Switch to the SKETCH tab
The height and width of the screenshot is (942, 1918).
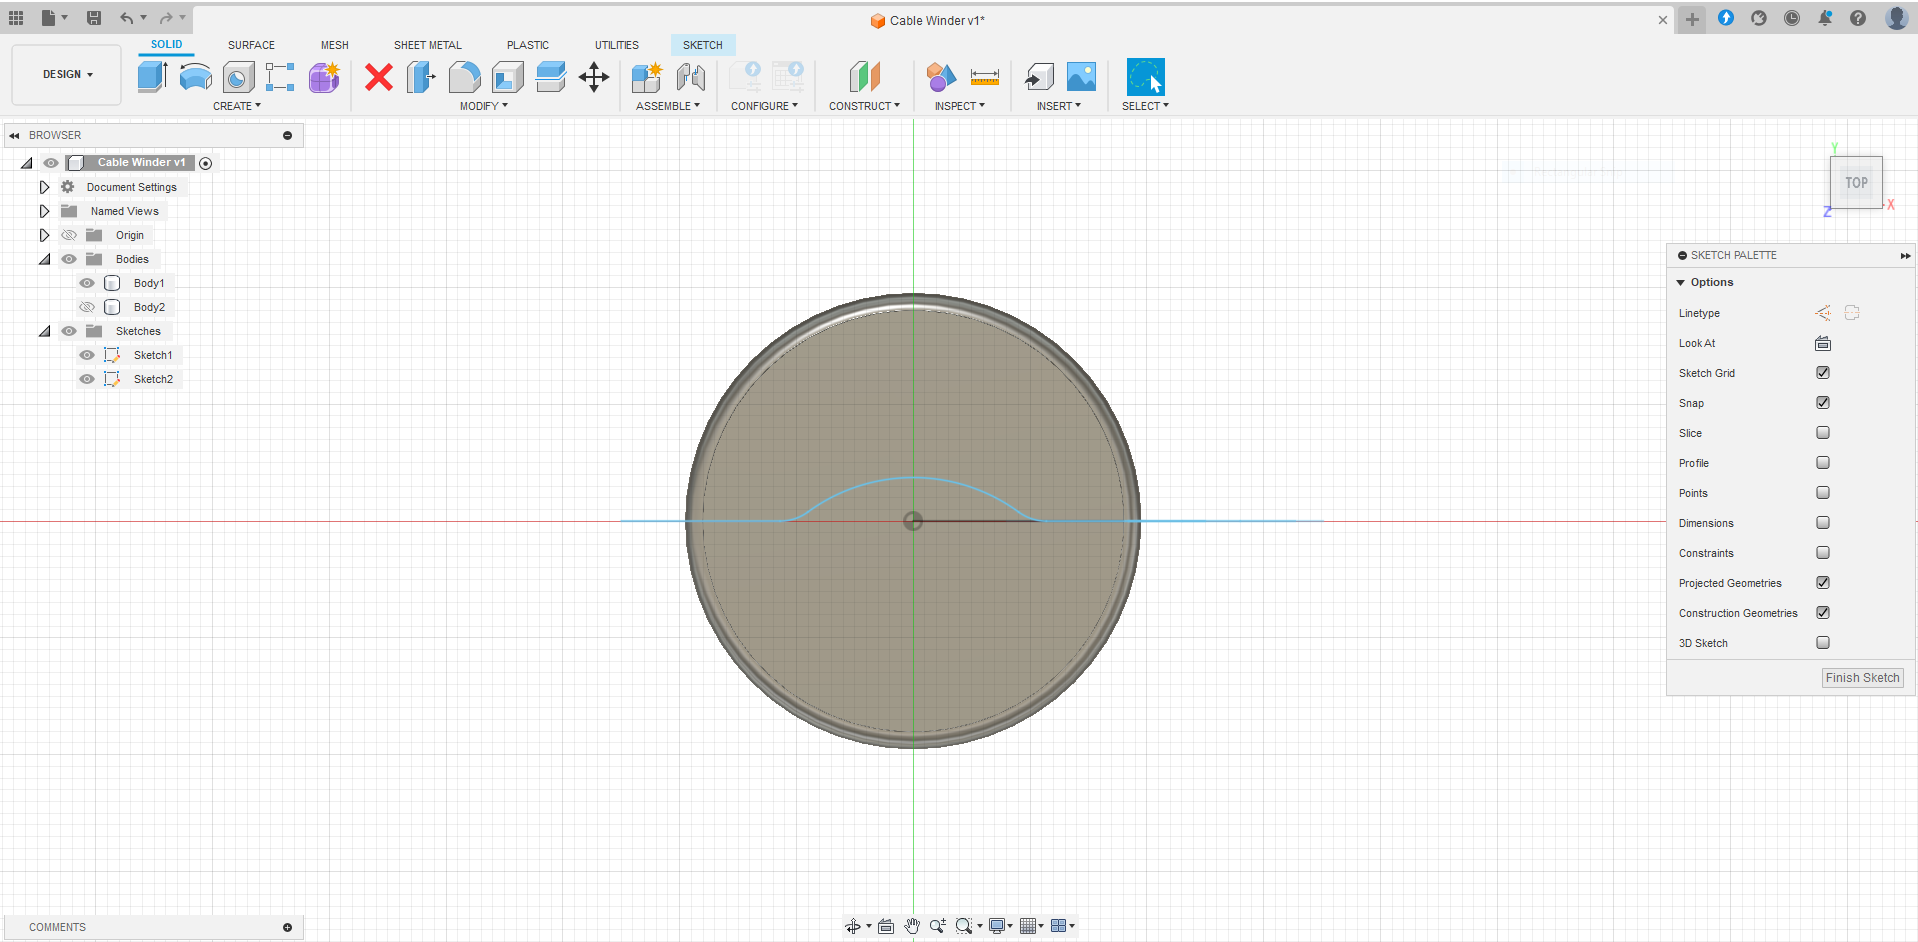pos(703,45)
